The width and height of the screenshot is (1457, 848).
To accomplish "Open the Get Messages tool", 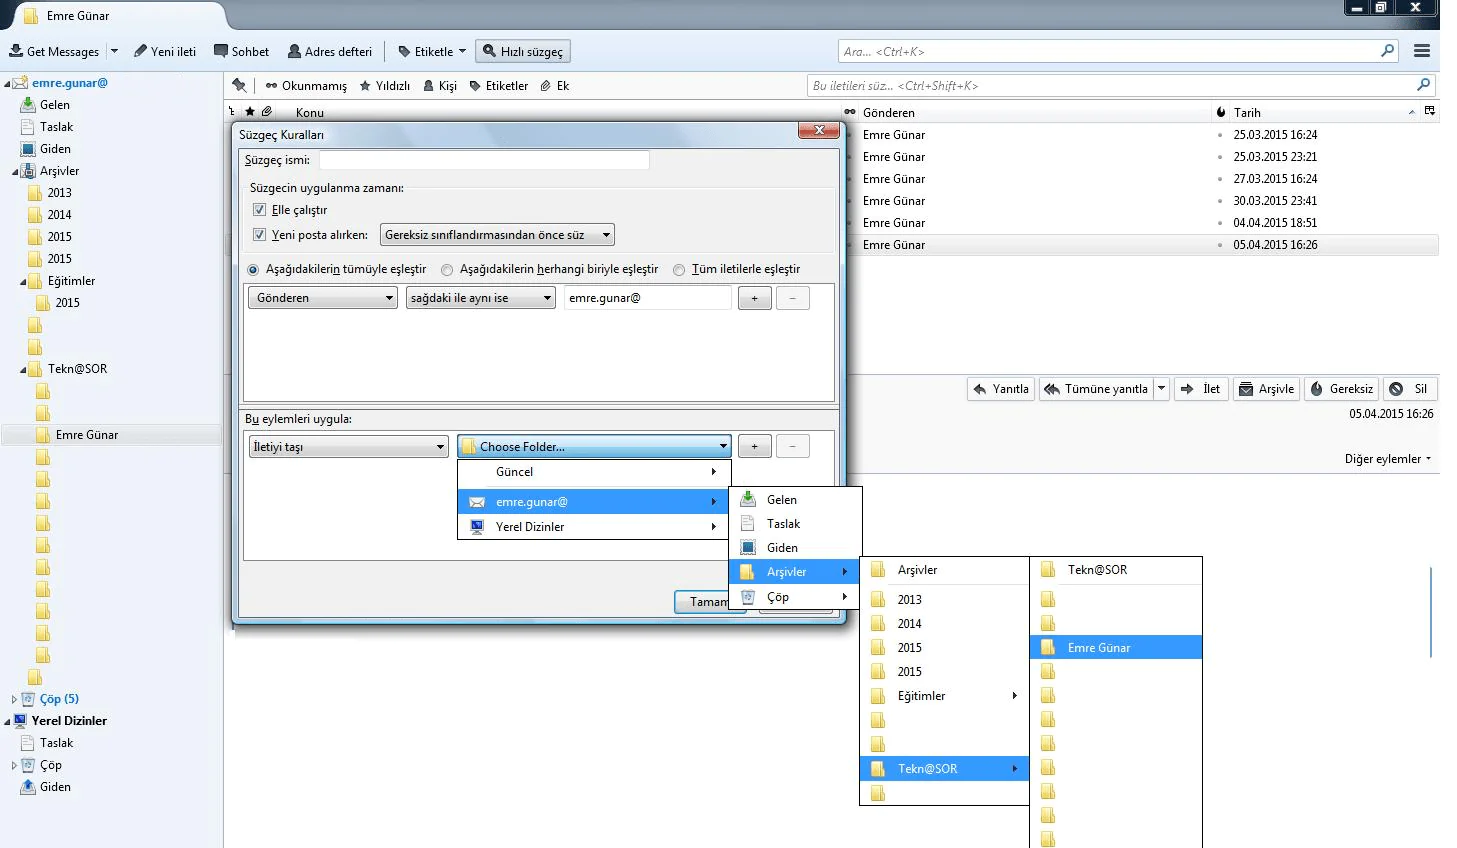I will 57,51.
